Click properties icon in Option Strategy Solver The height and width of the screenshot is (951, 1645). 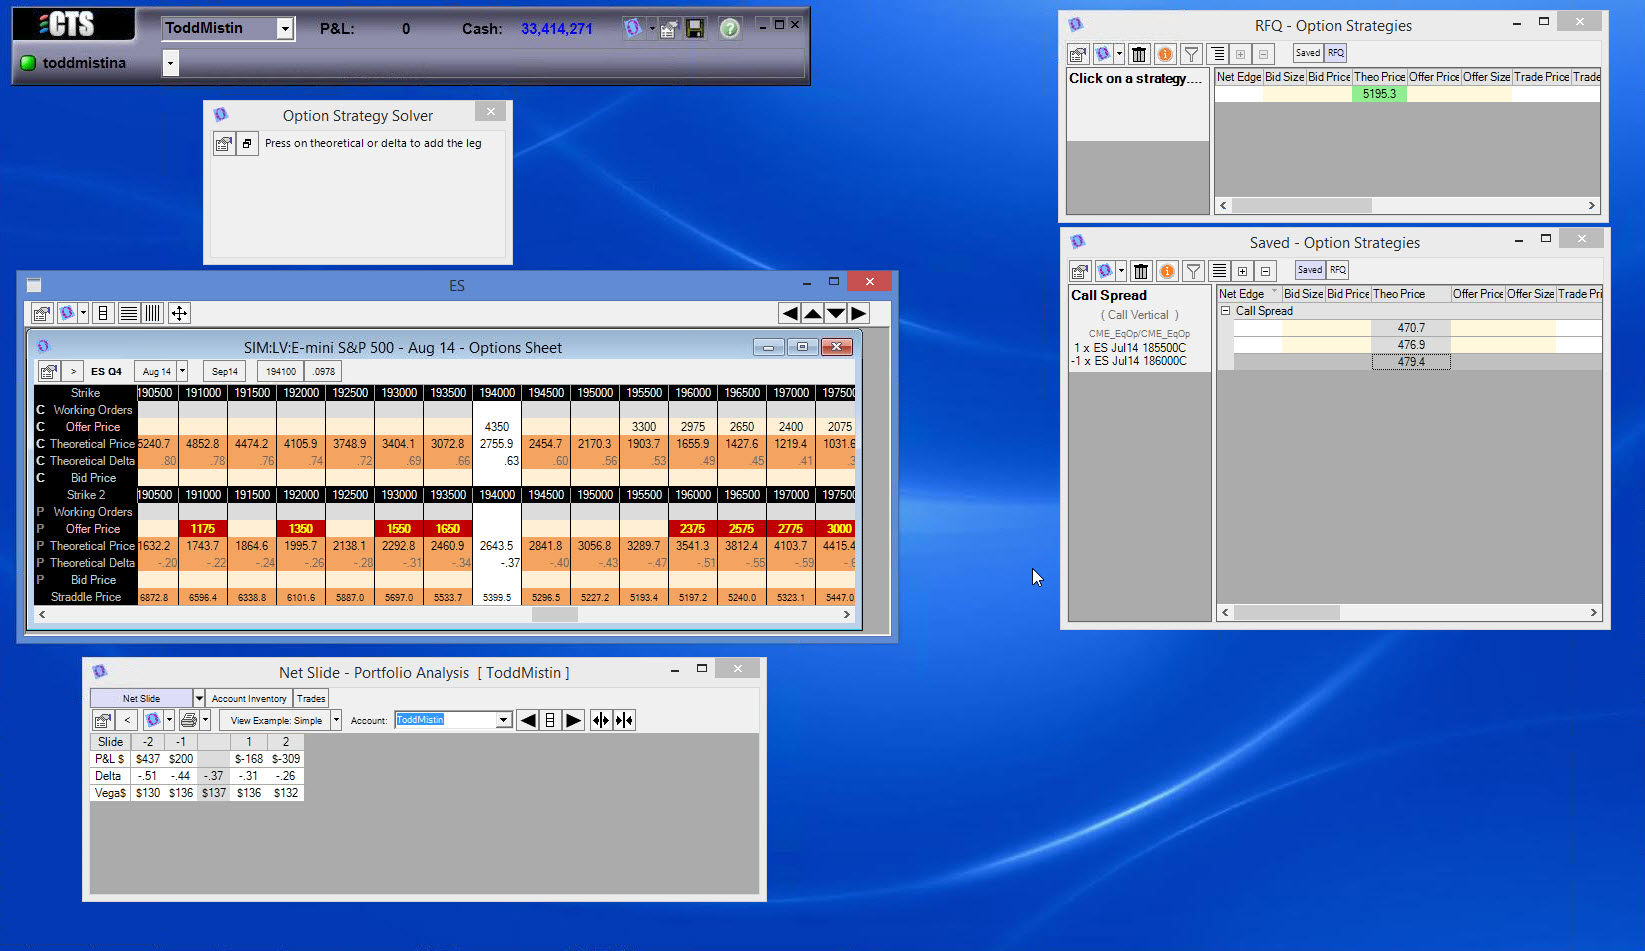click(224, 144)
